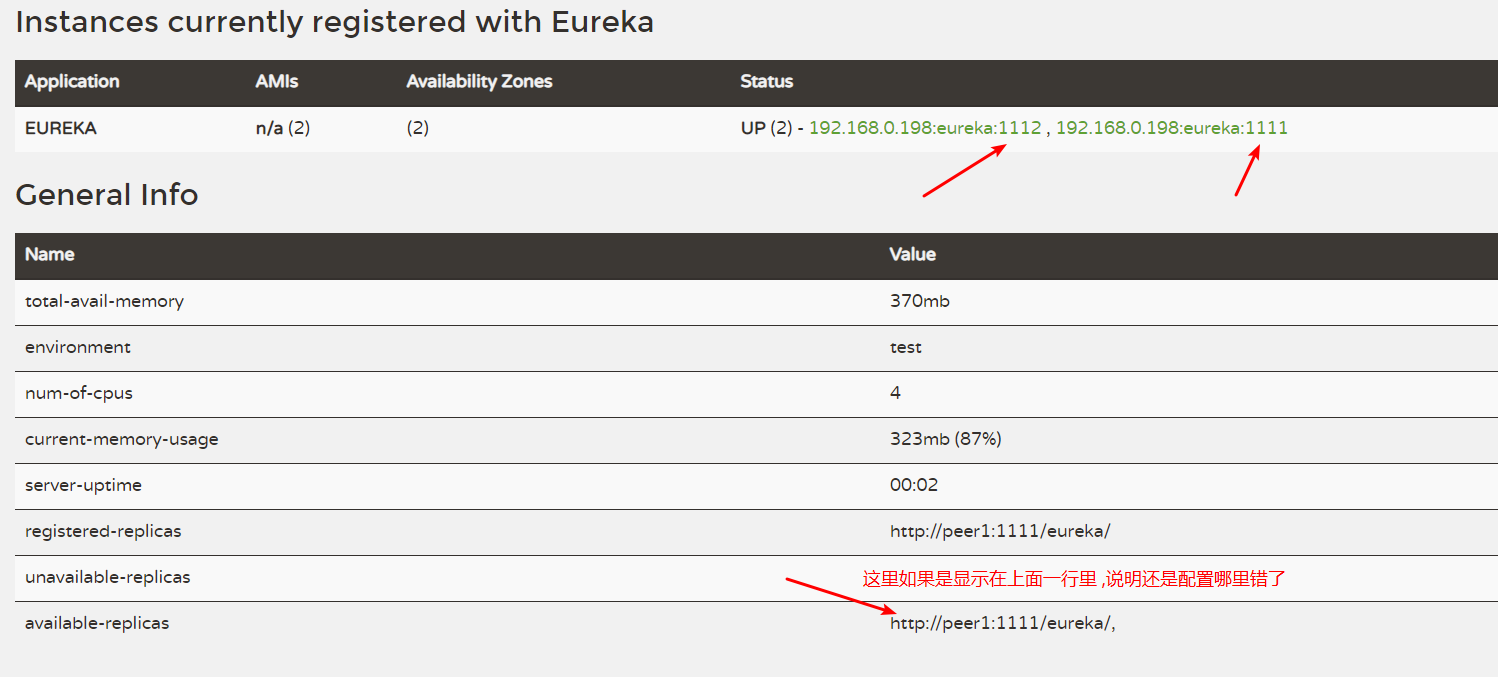The height and width of the screenshot is (677, 1498).
Task: Click the 'UP (2)' status text
Action: click(766, 128)
